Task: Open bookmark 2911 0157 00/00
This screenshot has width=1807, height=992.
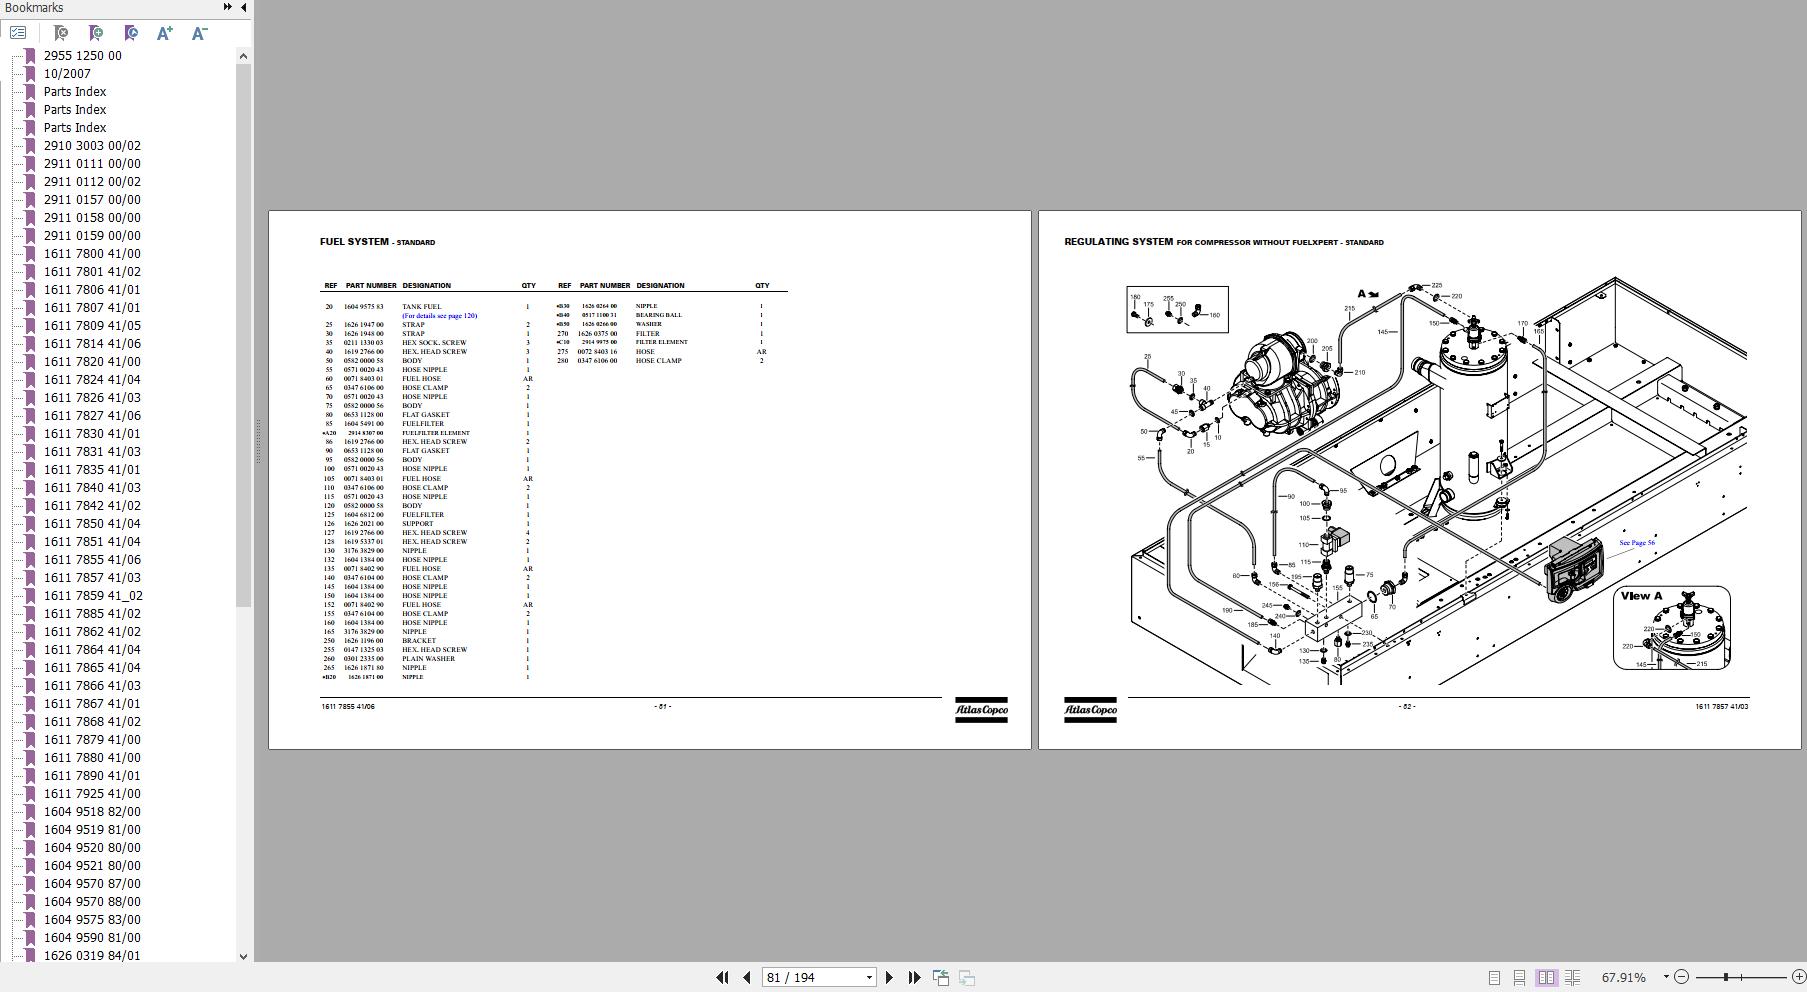Action: pyautogui.click(x=92, y=200)
